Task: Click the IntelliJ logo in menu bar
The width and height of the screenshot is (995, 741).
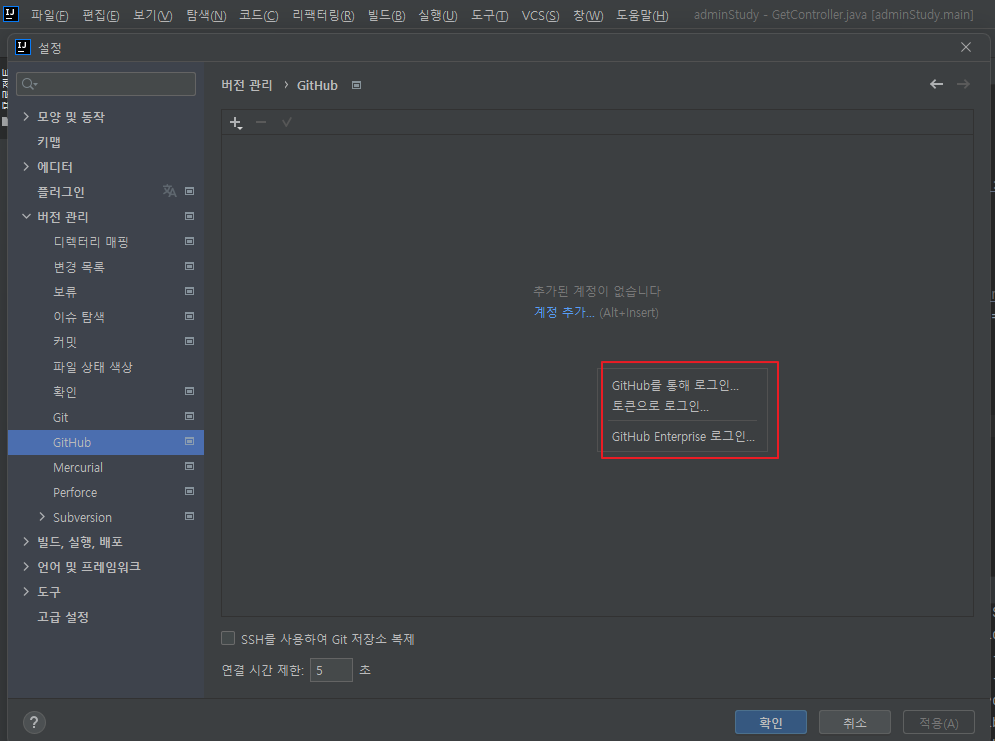Action: 11,13
